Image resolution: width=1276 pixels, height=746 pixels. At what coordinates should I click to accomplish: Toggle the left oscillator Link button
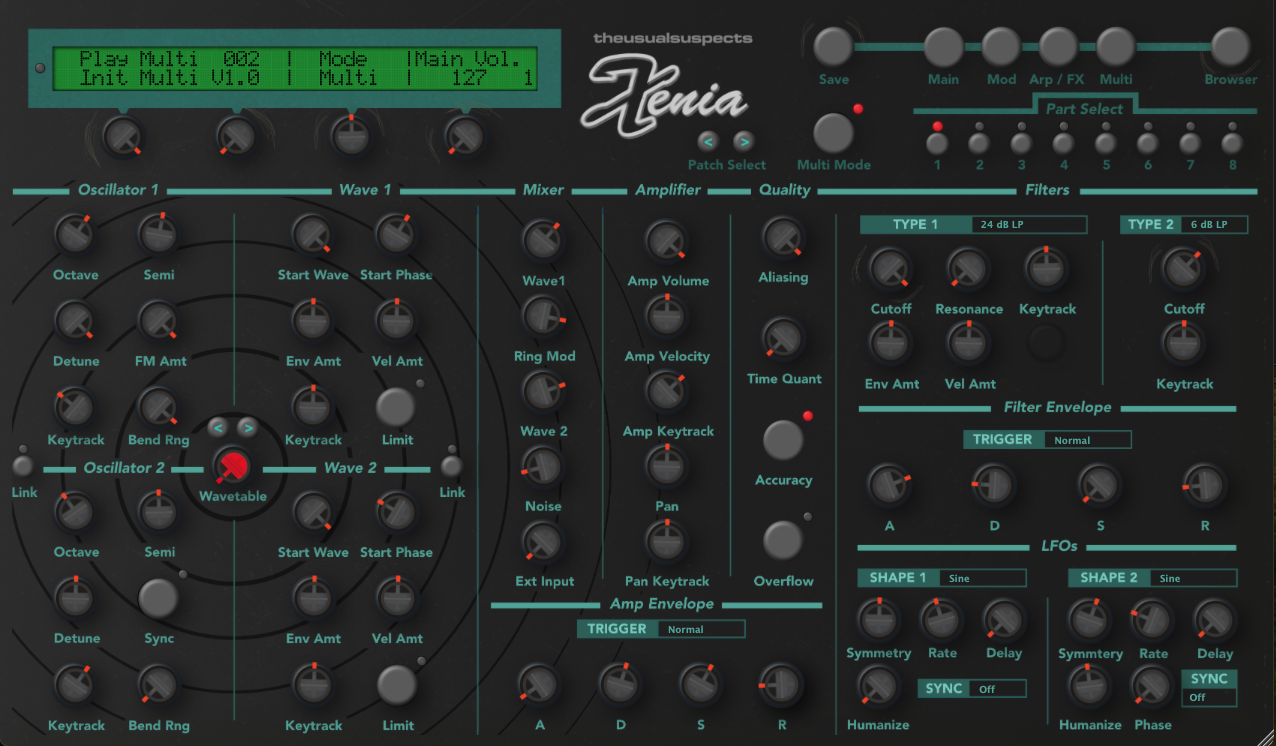point(23,466)
